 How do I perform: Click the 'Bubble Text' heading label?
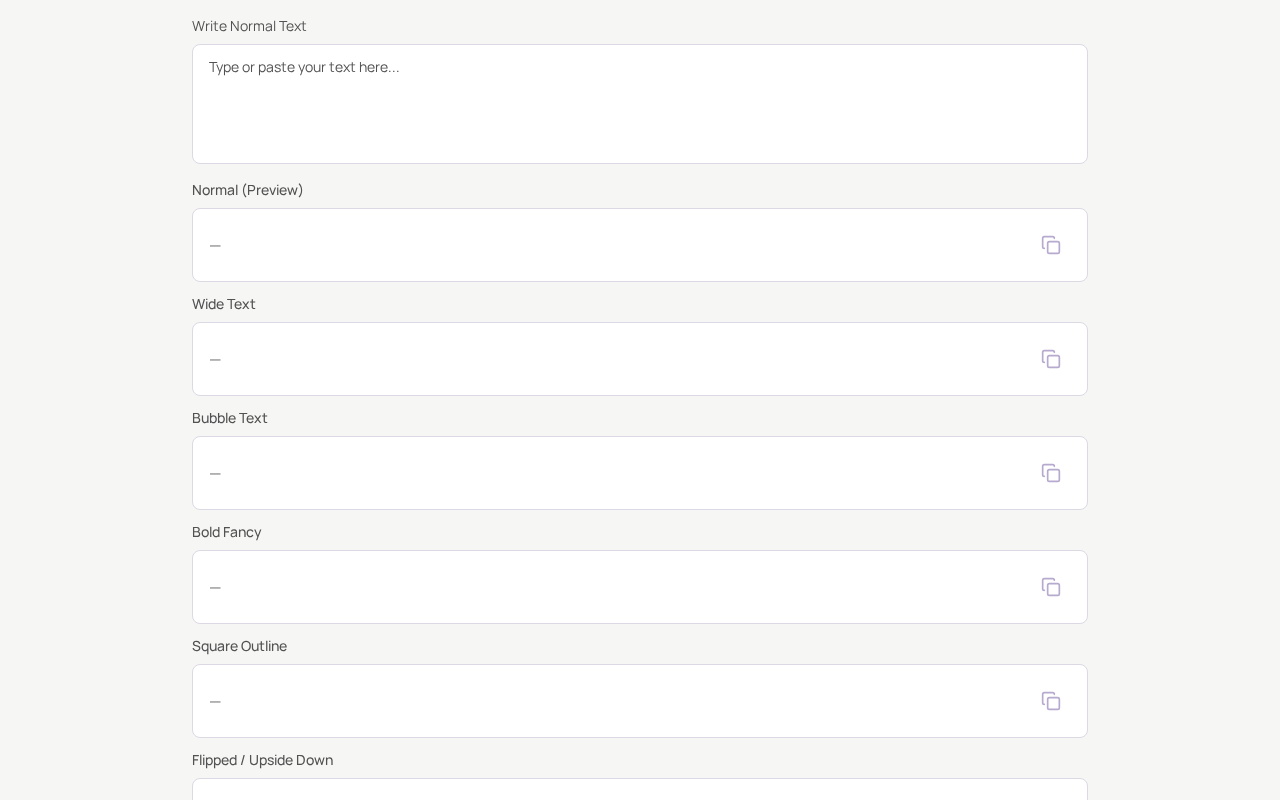tap(230, 418)
